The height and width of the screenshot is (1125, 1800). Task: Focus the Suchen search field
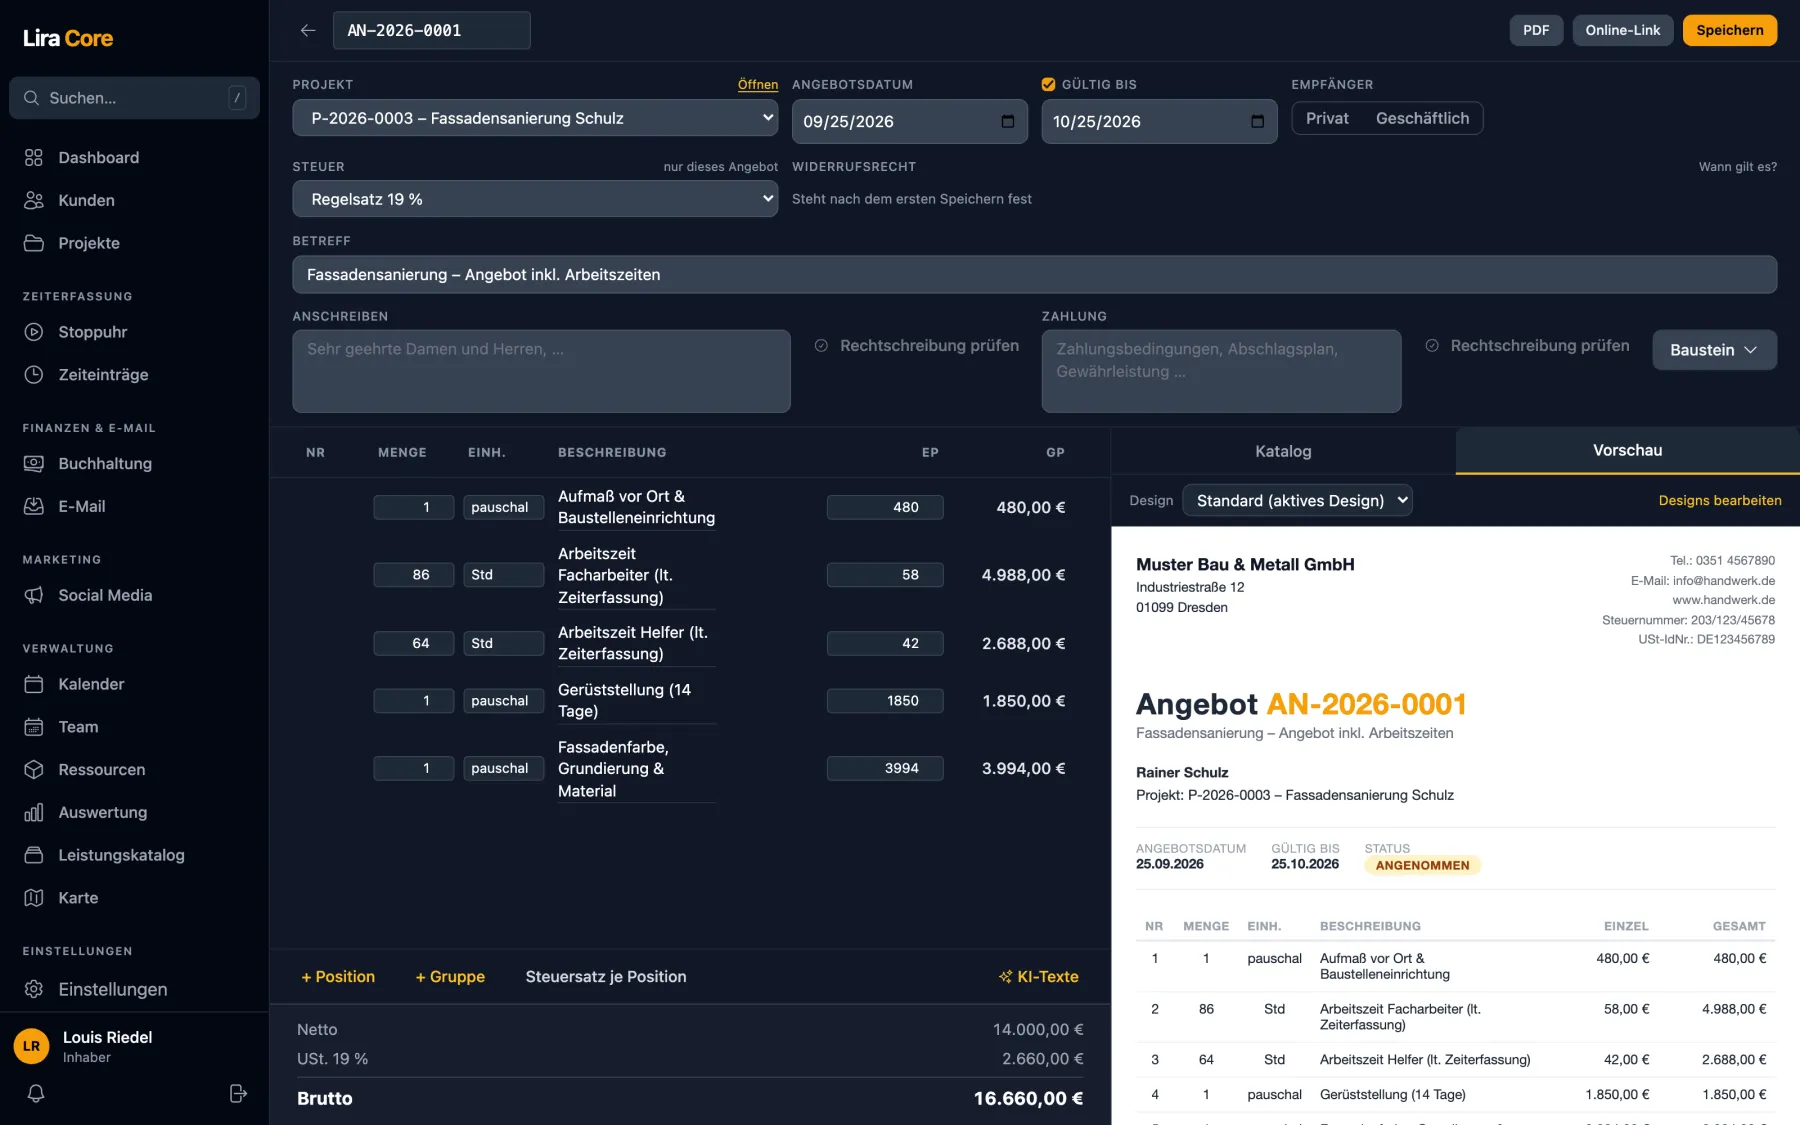tap(134, 98)
